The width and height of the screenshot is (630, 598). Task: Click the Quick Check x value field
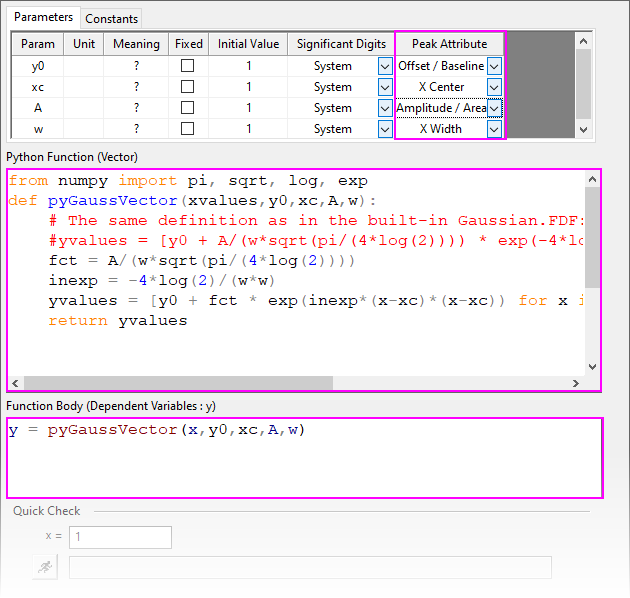(120, 537)
